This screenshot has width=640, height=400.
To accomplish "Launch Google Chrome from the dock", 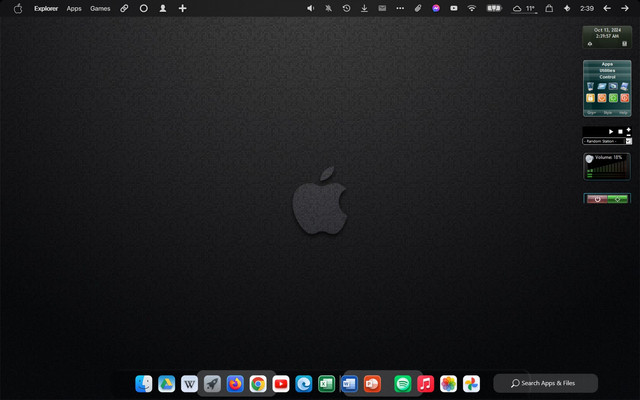I will coord(258,384).
